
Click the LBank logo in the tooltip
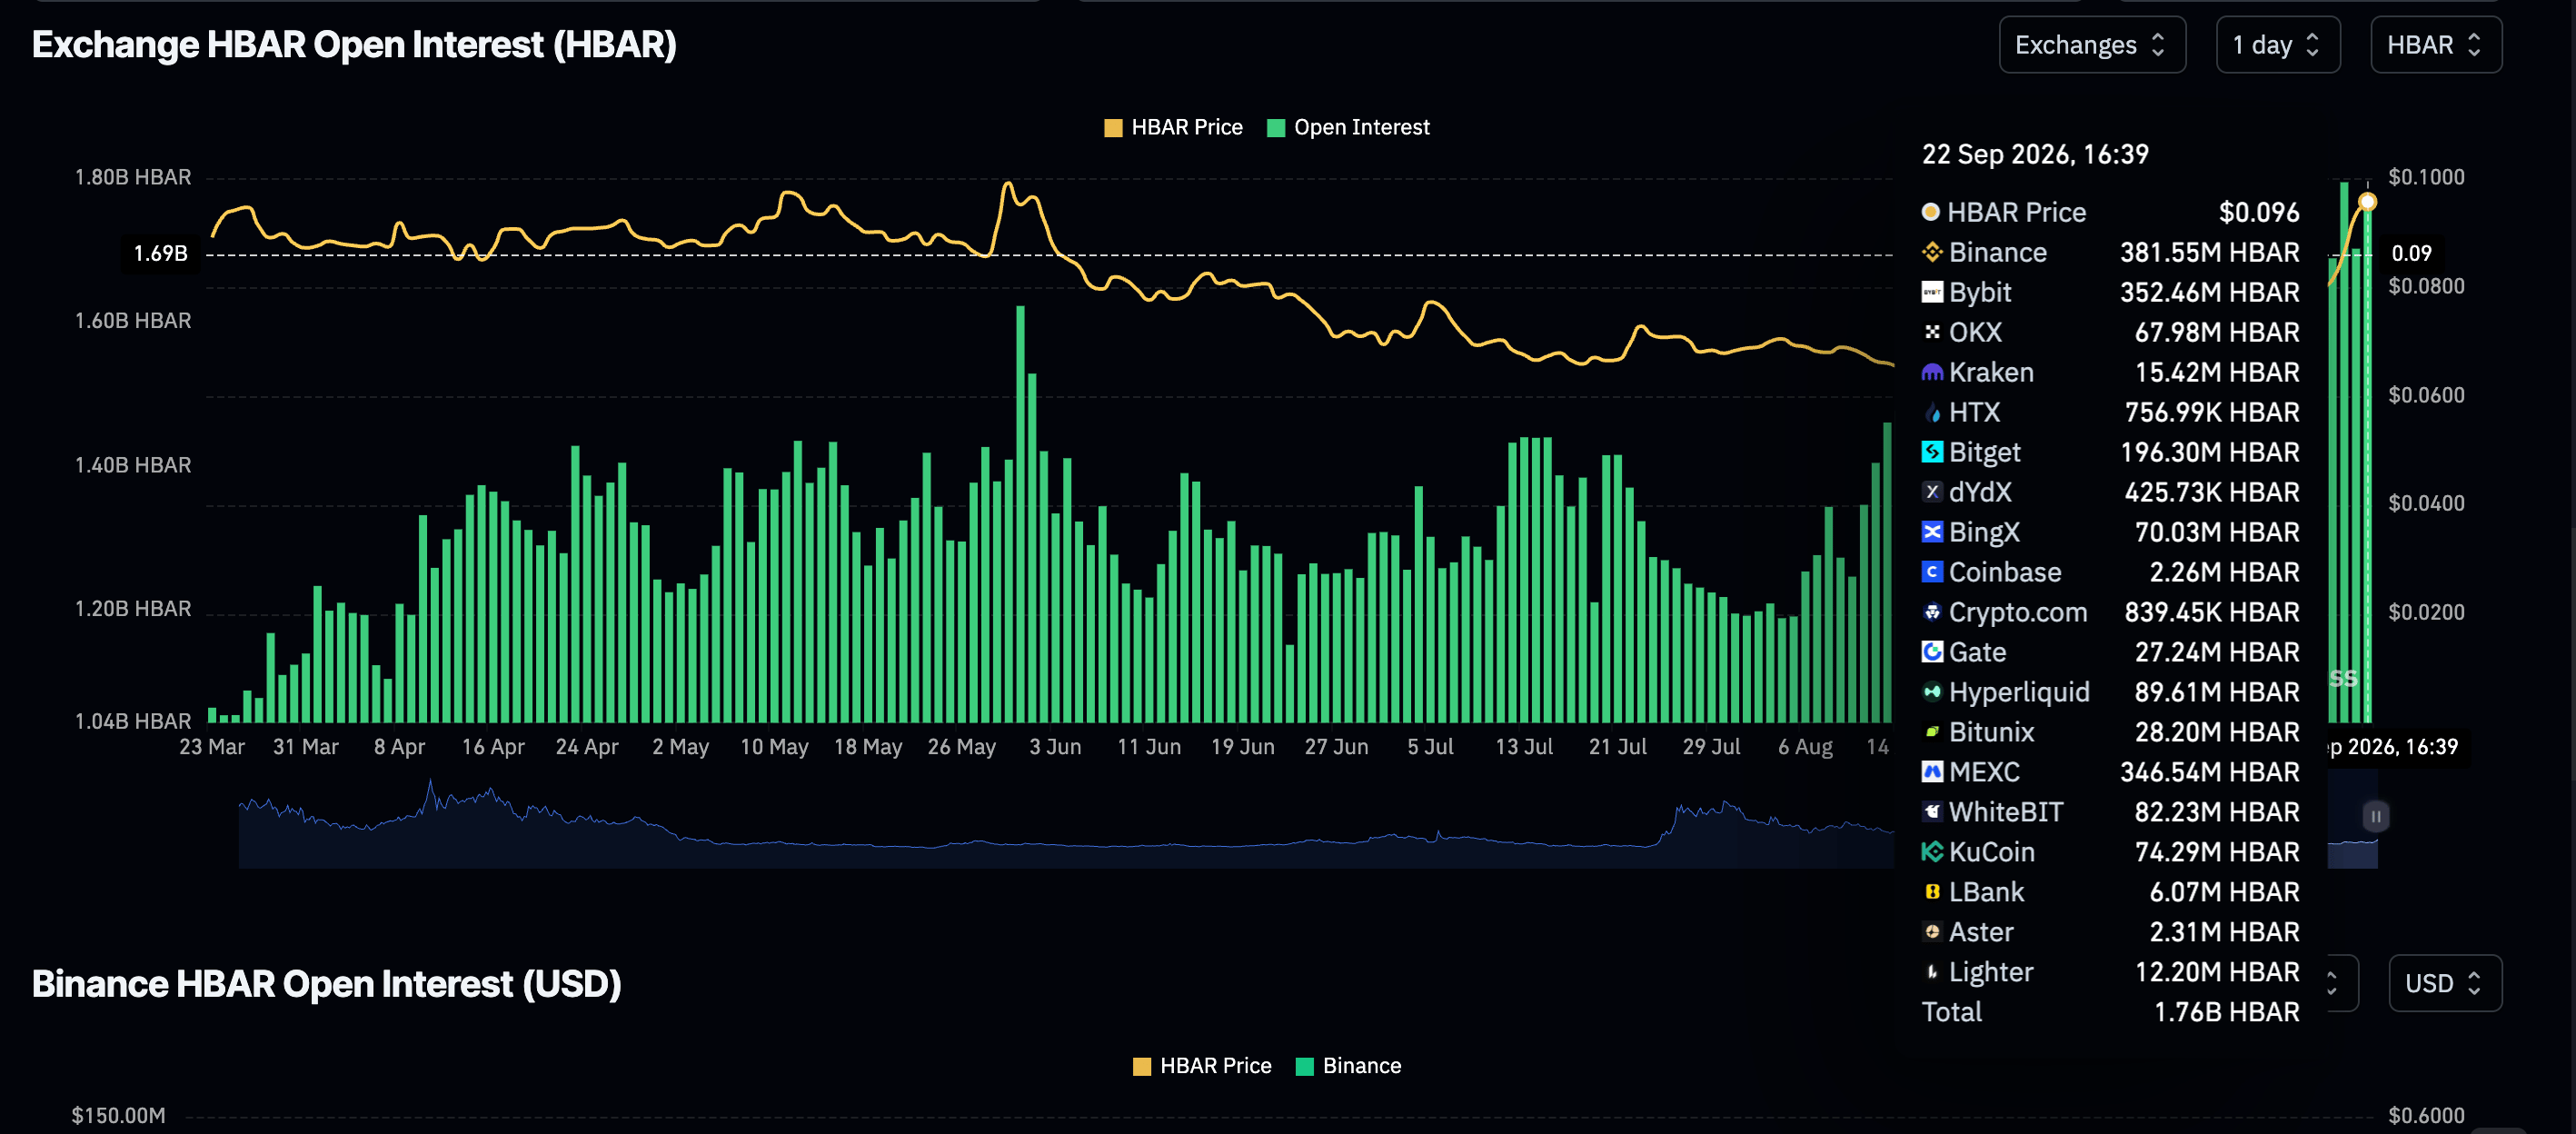pos(1932,892)
